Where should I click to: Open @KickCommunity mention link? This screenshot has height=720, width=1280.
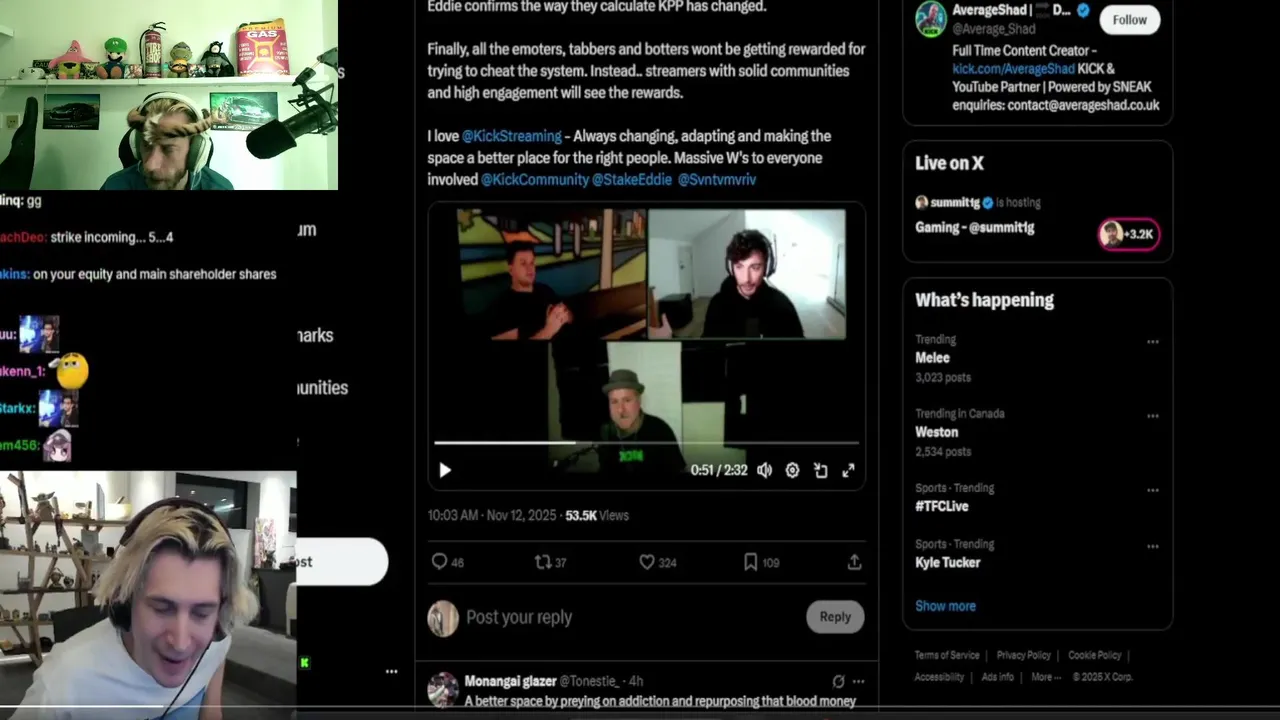(535, 180)
